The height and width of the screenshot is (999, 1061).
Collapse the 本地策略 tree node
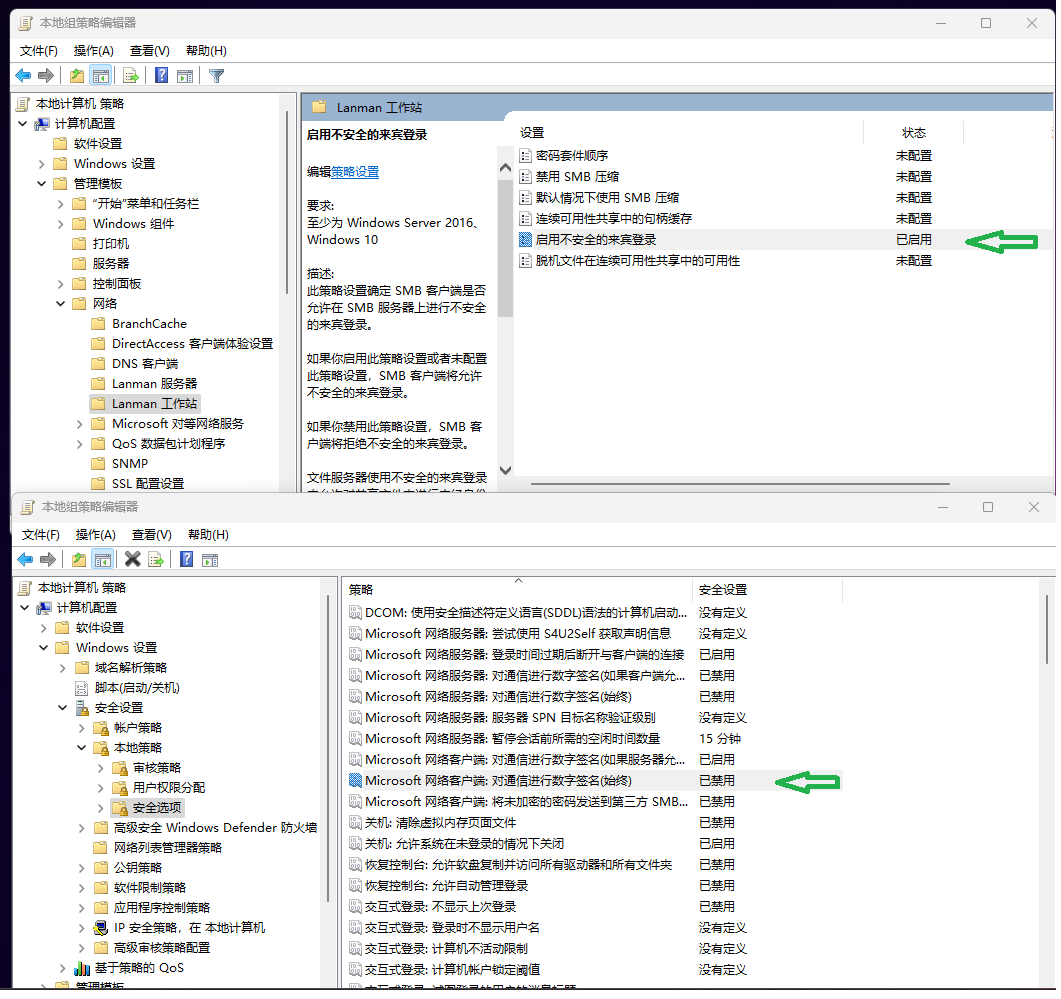tap(82, 748)
